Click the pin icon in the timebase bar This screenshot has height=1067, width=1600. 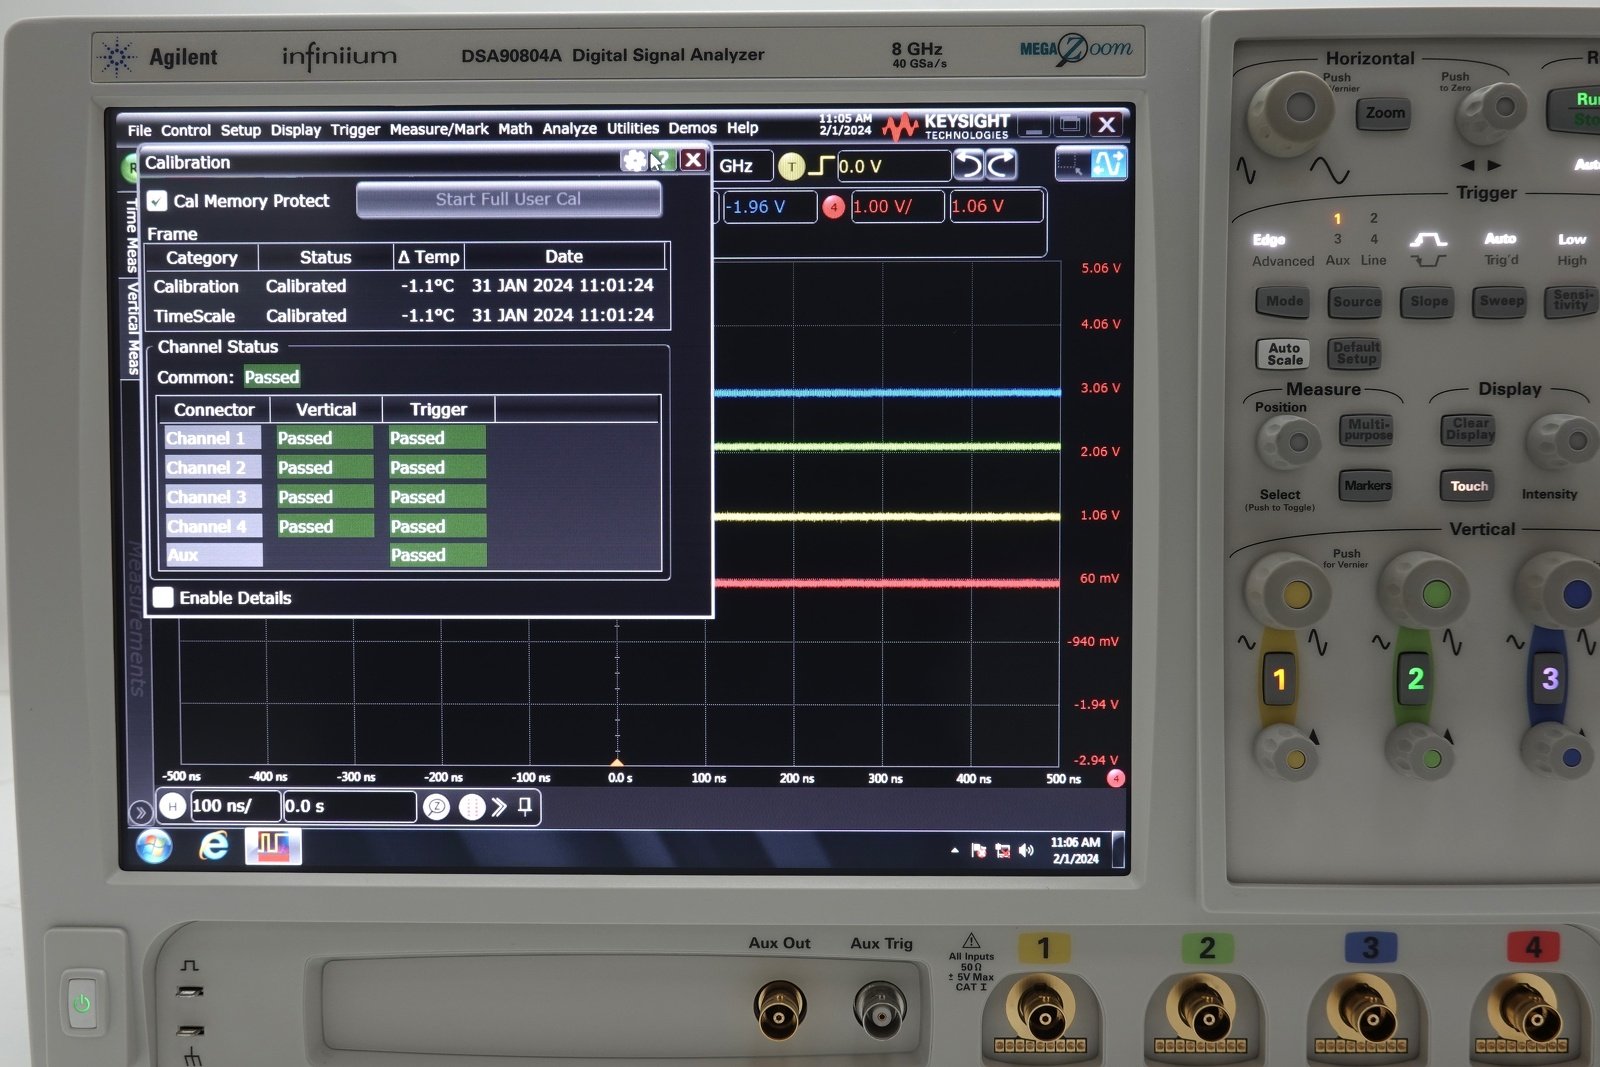point(525,806)
